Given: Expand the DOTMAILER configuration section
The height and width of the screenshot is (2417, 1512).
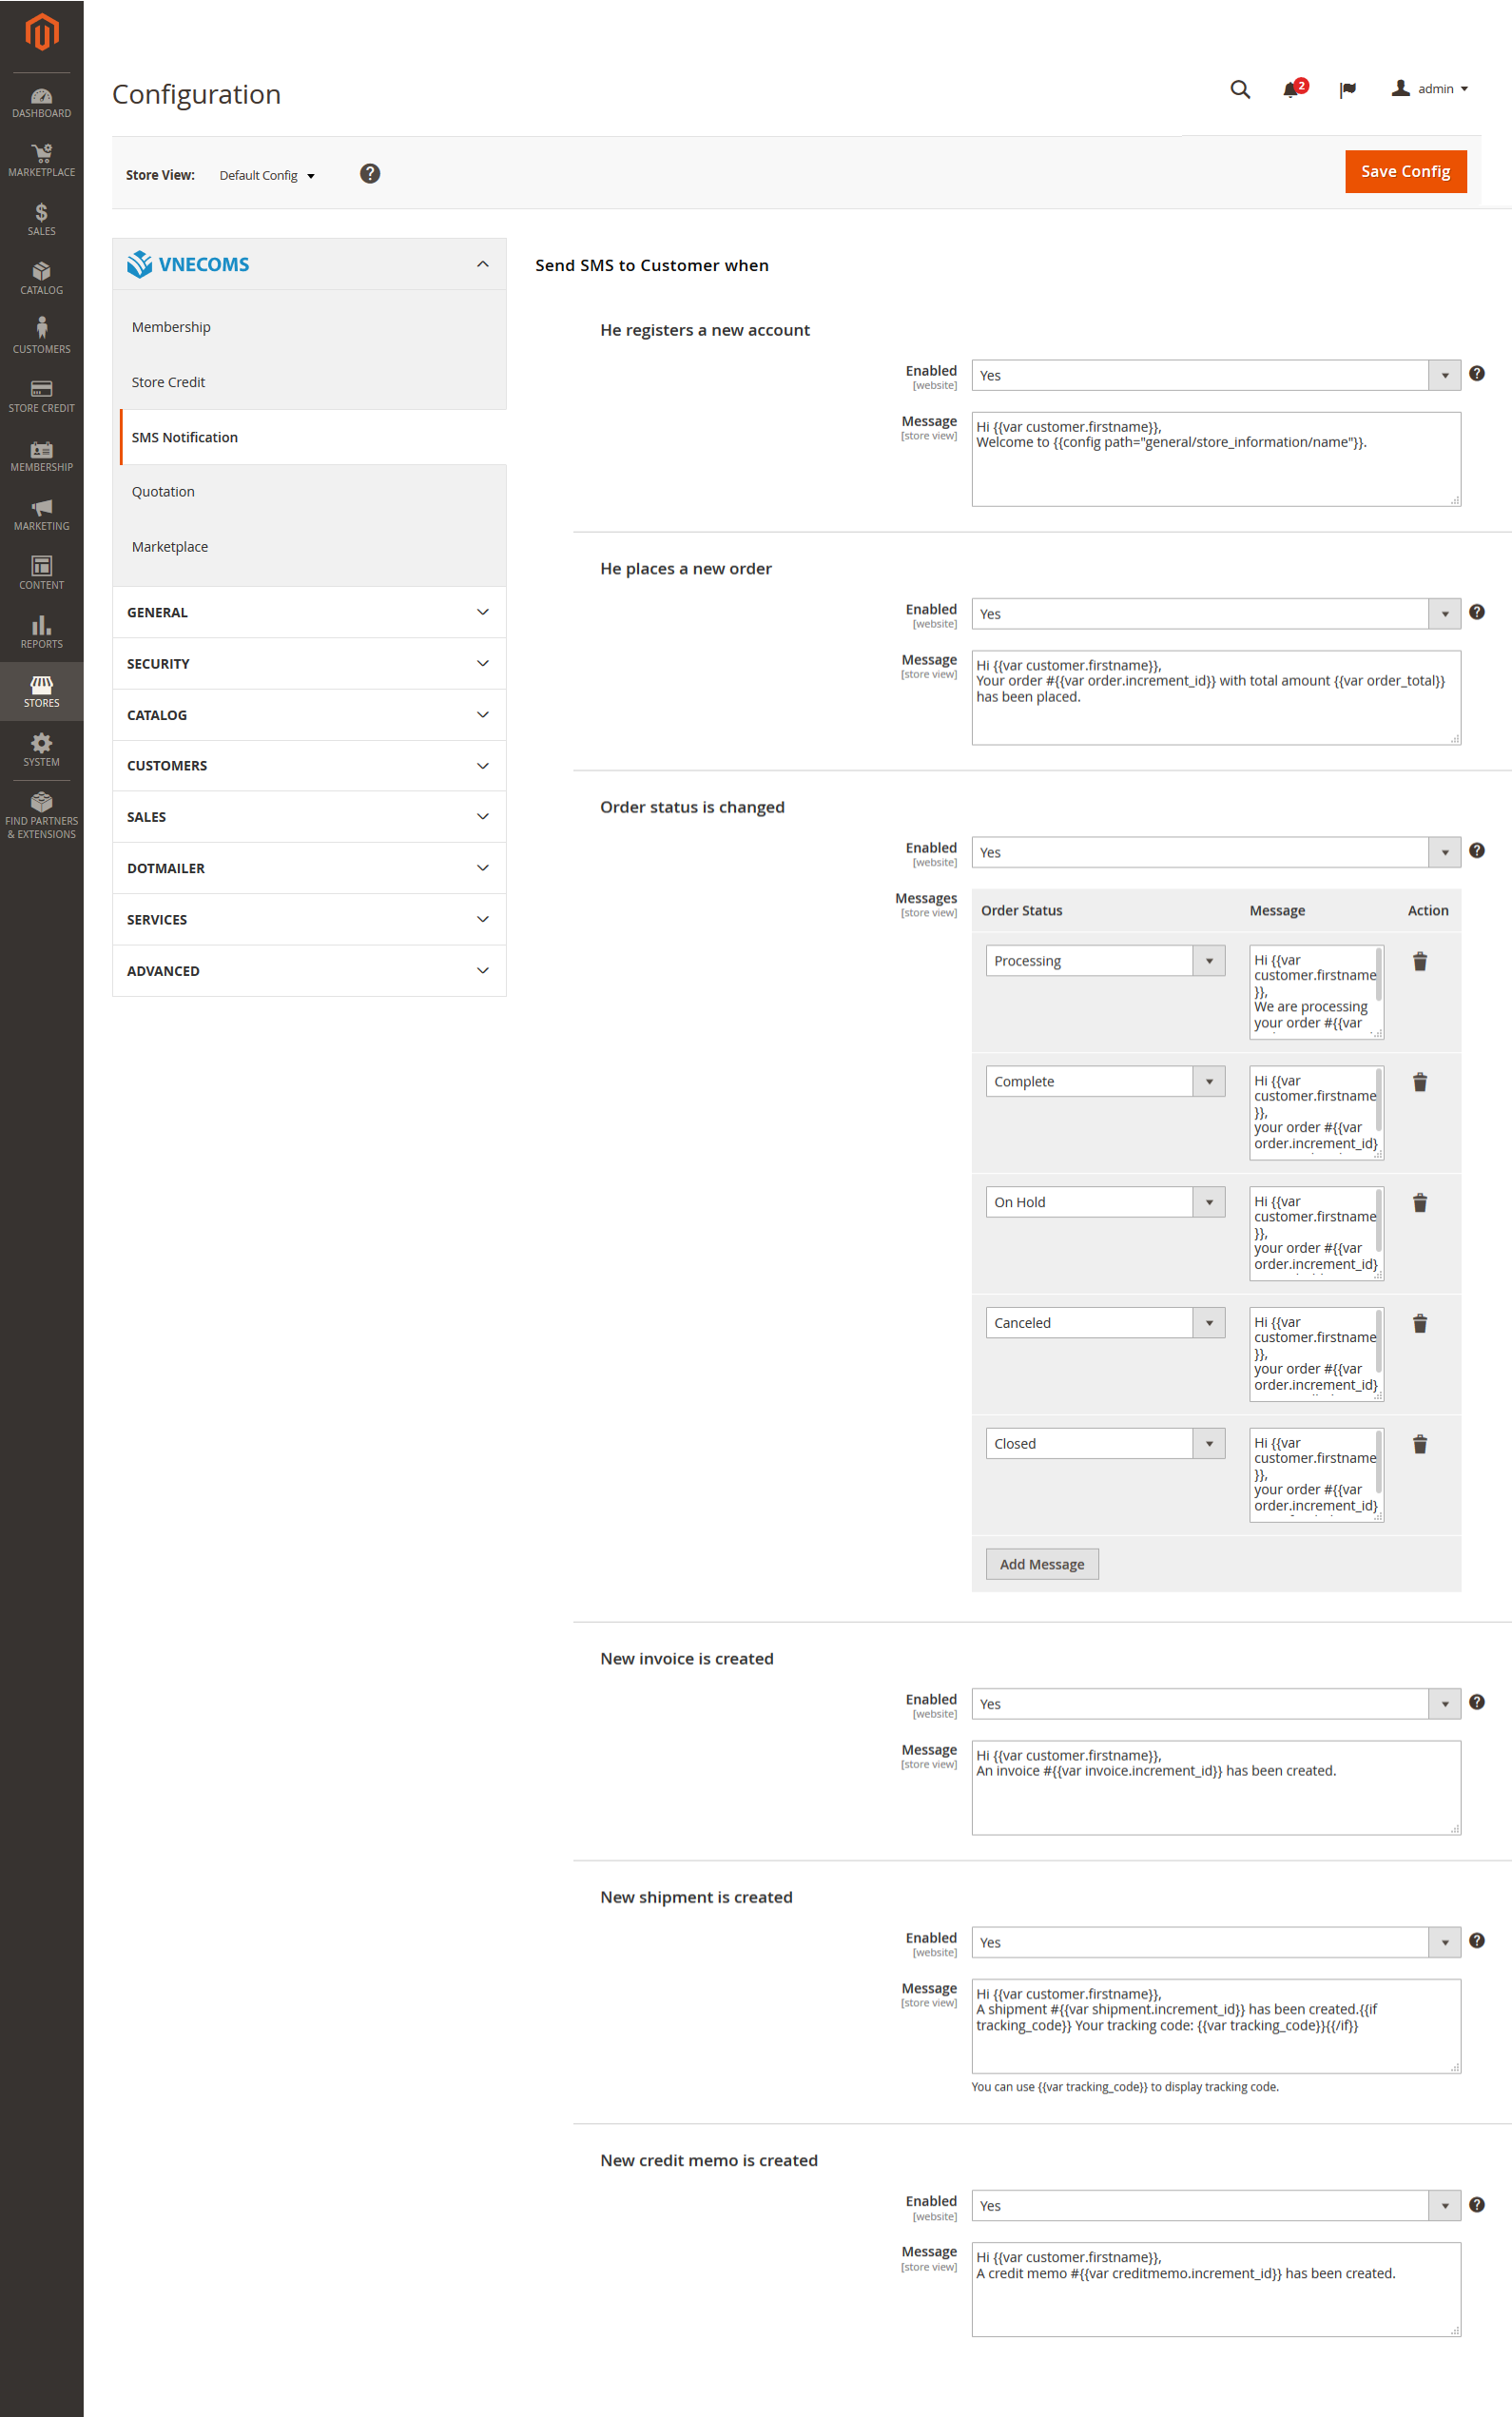Looking at the screenshot, I should [x=309, y=868].
